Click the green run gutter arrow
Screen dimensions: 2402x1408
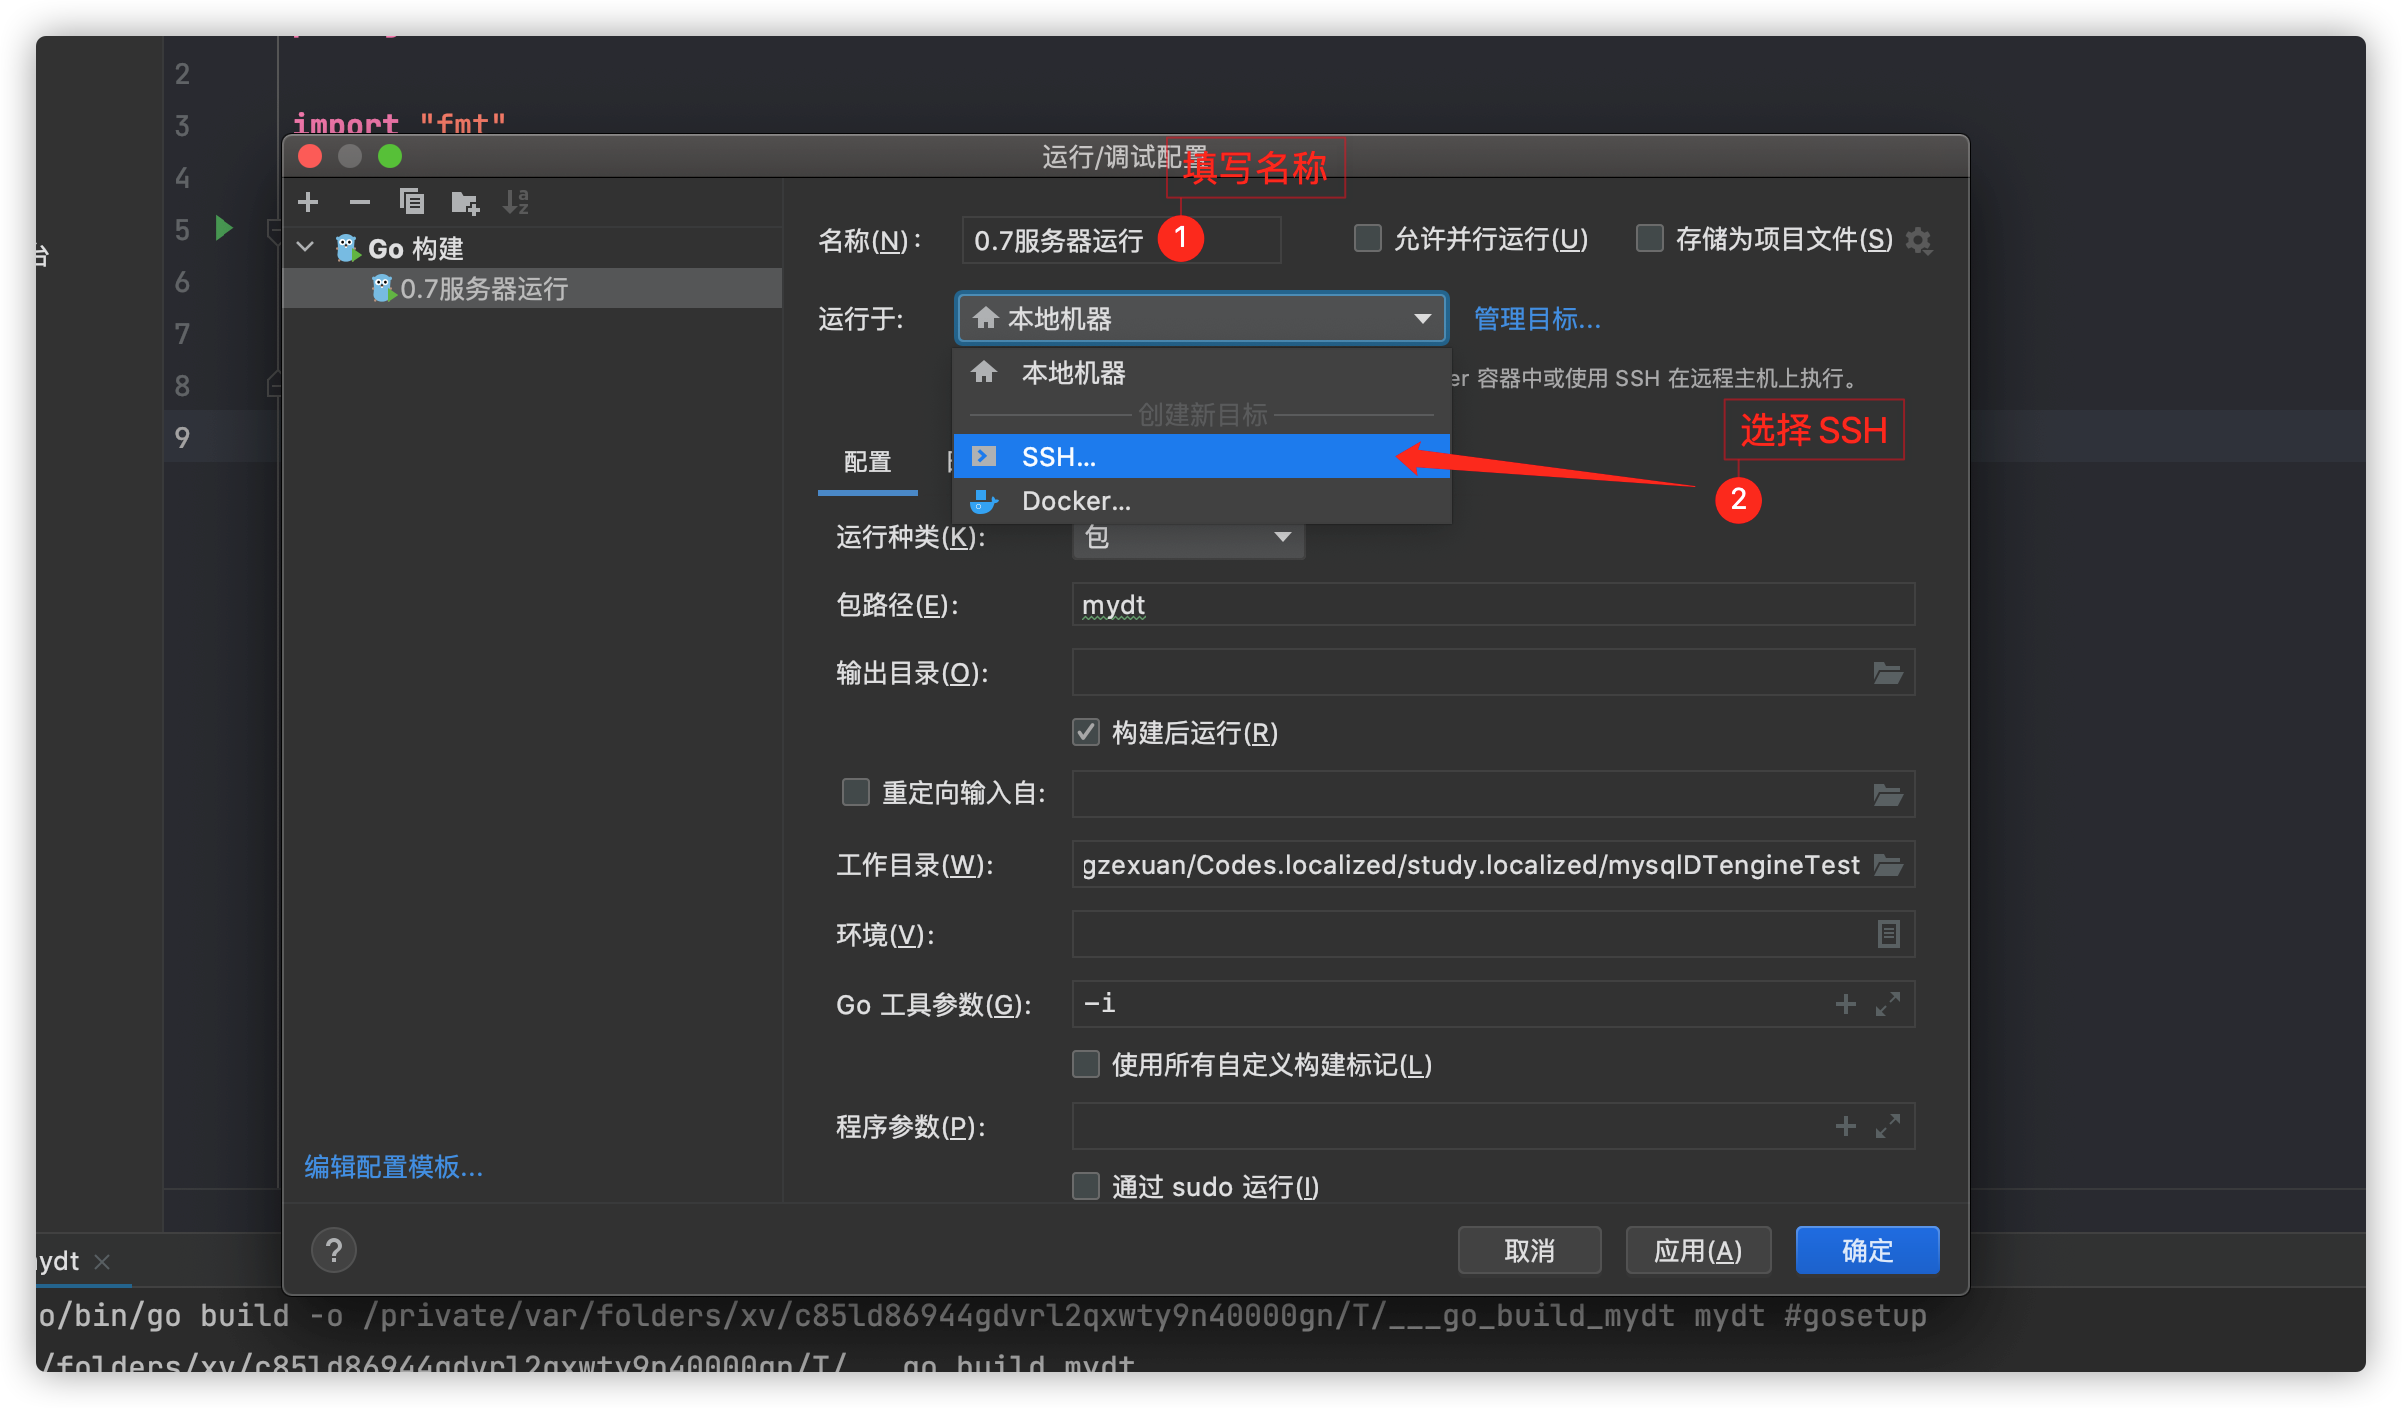click(224, 228)
